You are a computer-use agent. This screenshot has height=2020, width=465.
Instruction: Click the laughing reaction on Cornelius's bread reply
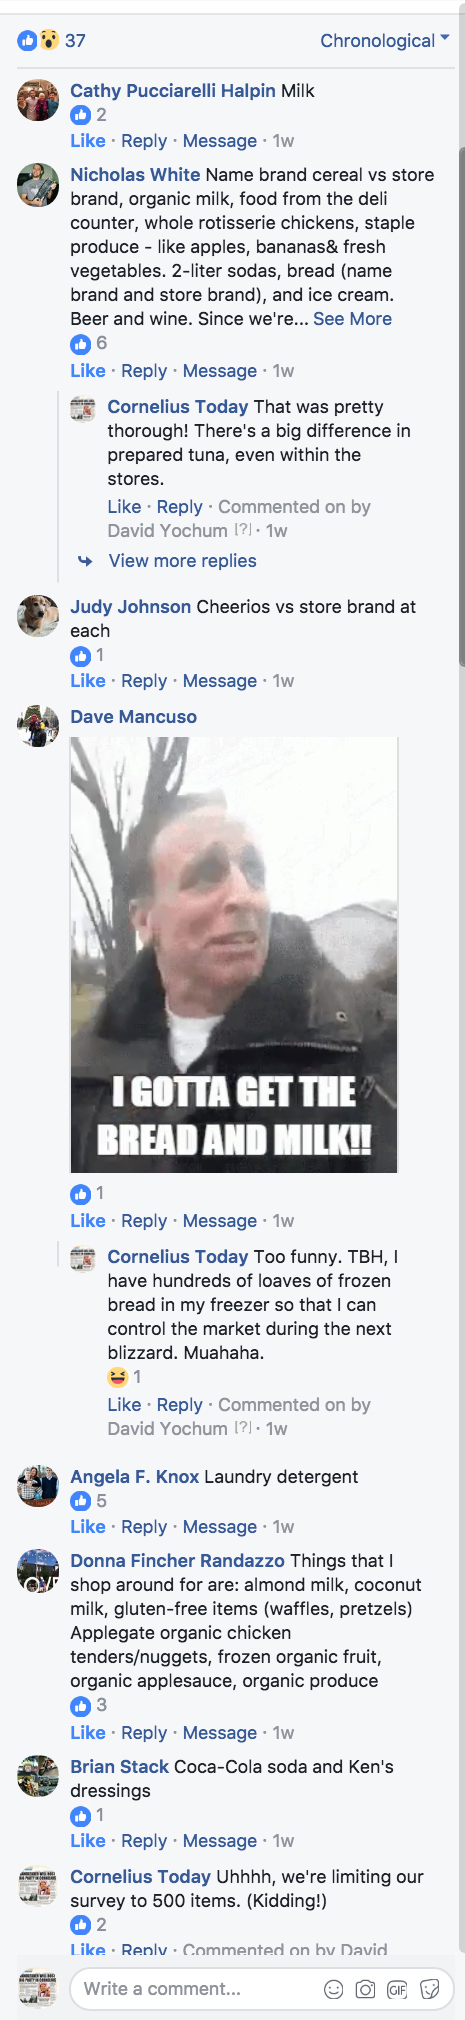pos(124,1377)
